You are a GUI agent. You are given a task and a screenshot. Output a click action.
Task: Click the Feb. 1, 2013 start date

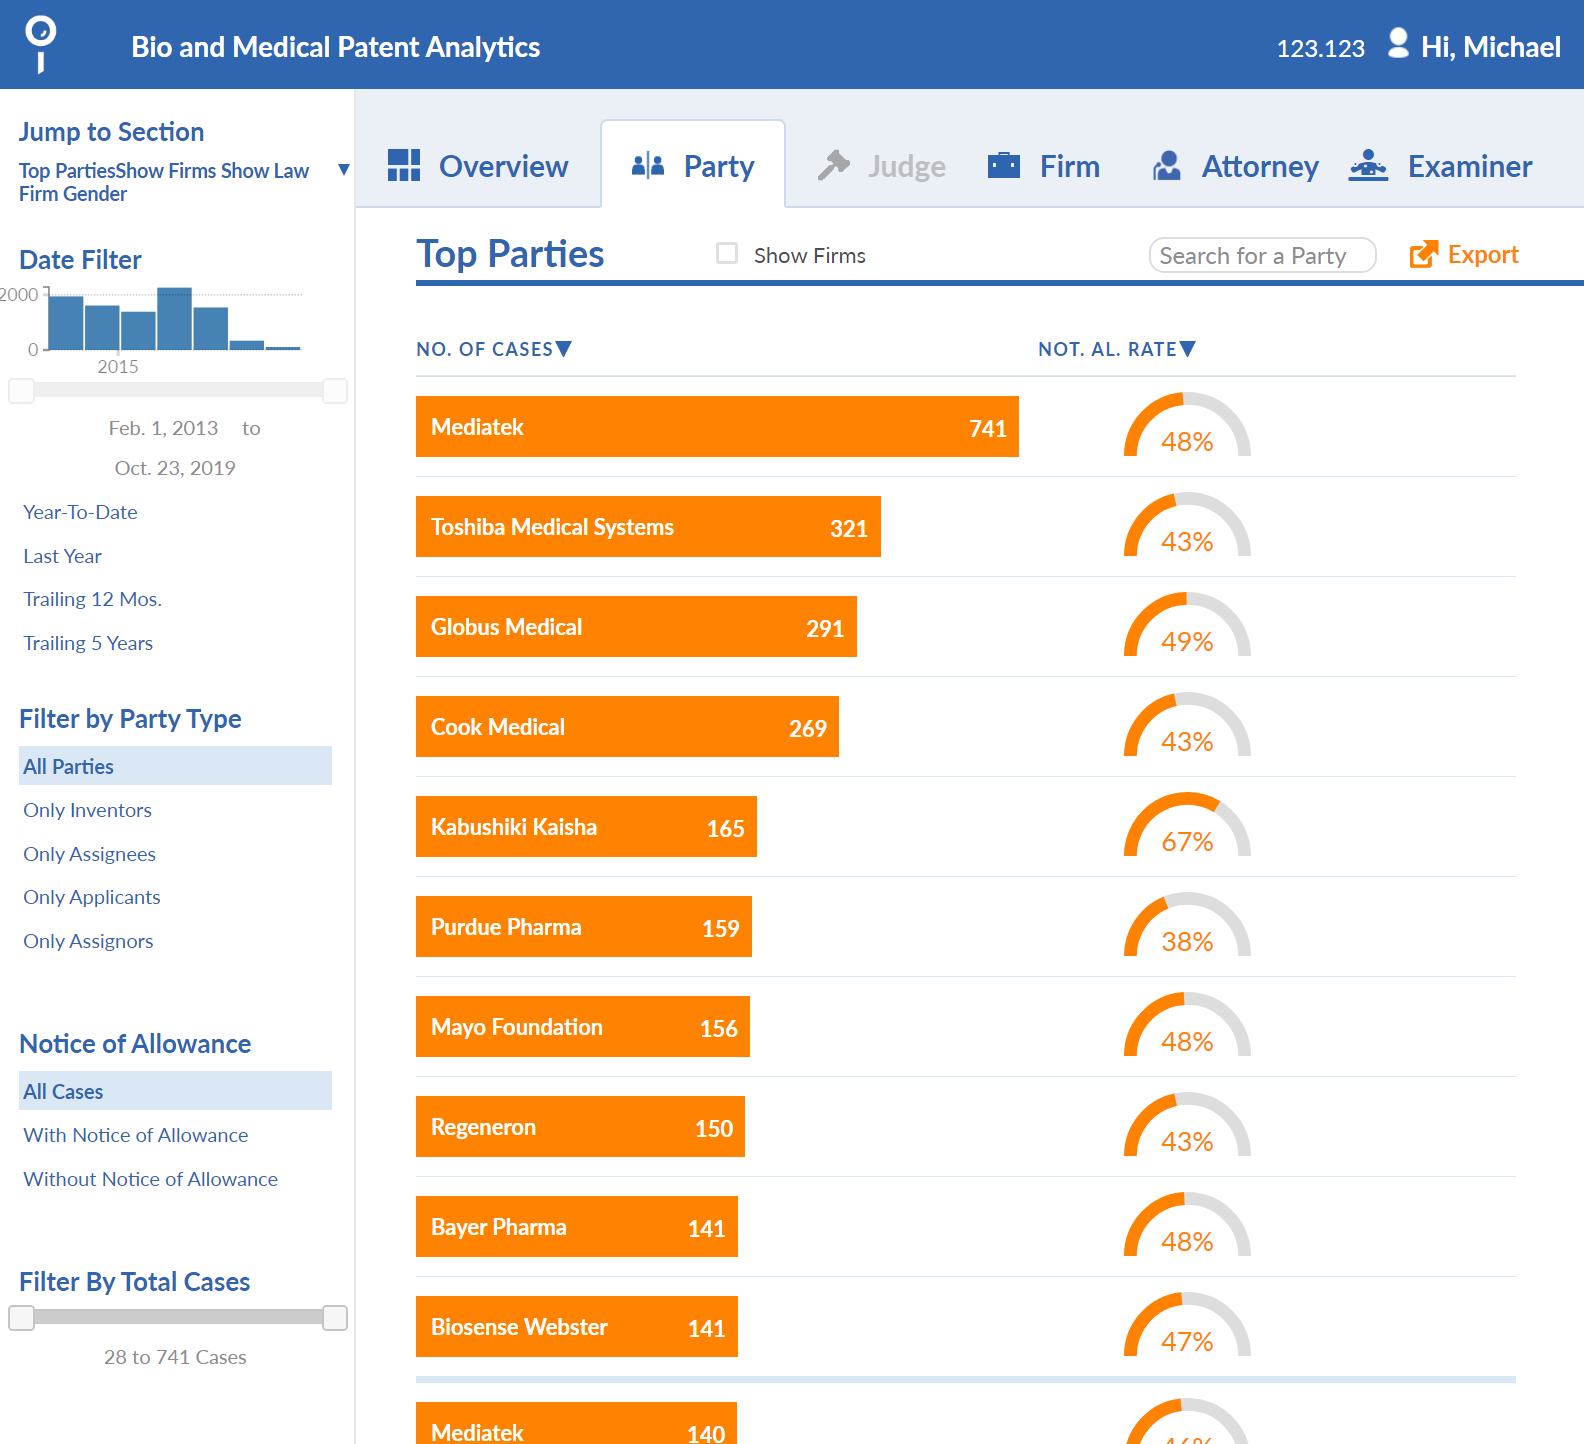[163, 428]
